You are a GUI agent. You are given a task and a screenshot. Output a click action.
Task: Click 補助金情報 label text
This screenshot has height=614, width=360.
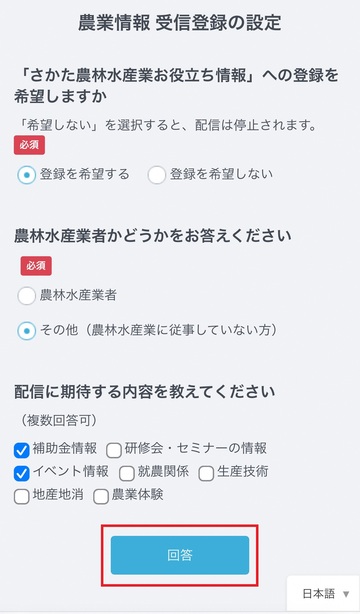65,448
